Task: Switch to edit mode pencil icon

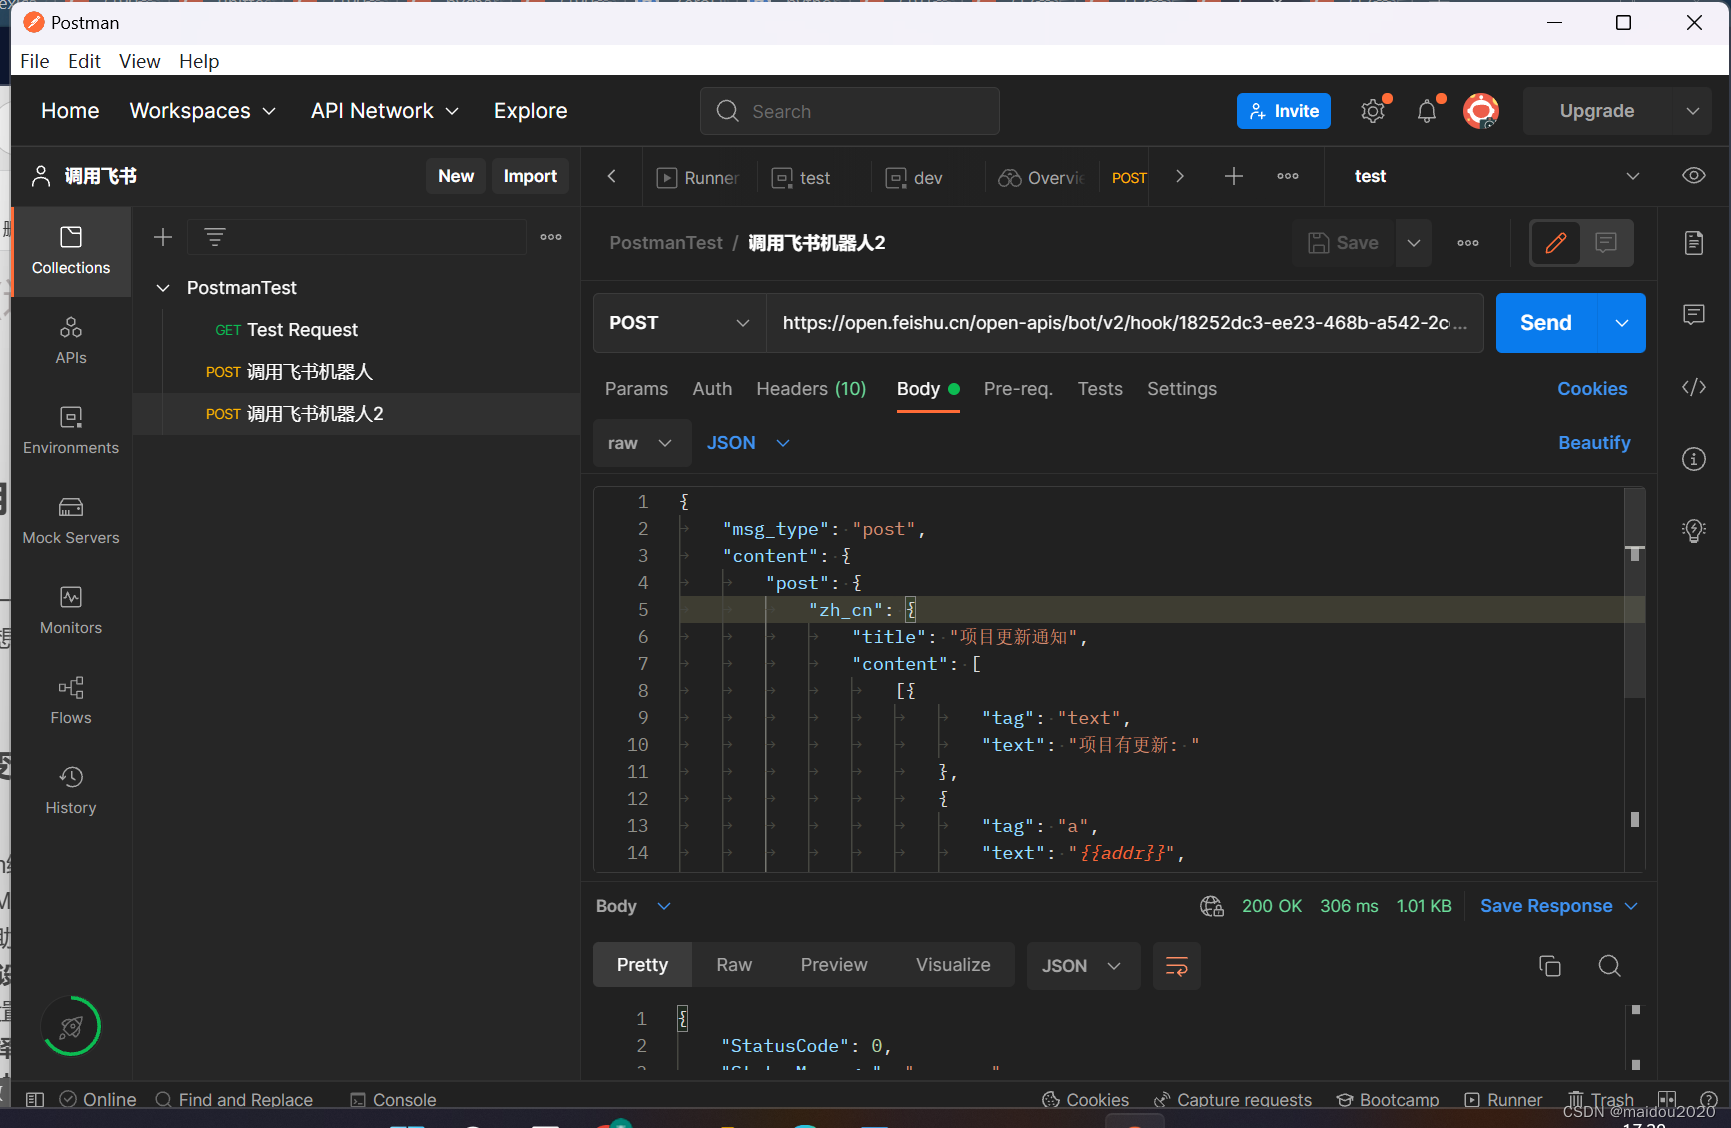Action: pos(1556,243)
